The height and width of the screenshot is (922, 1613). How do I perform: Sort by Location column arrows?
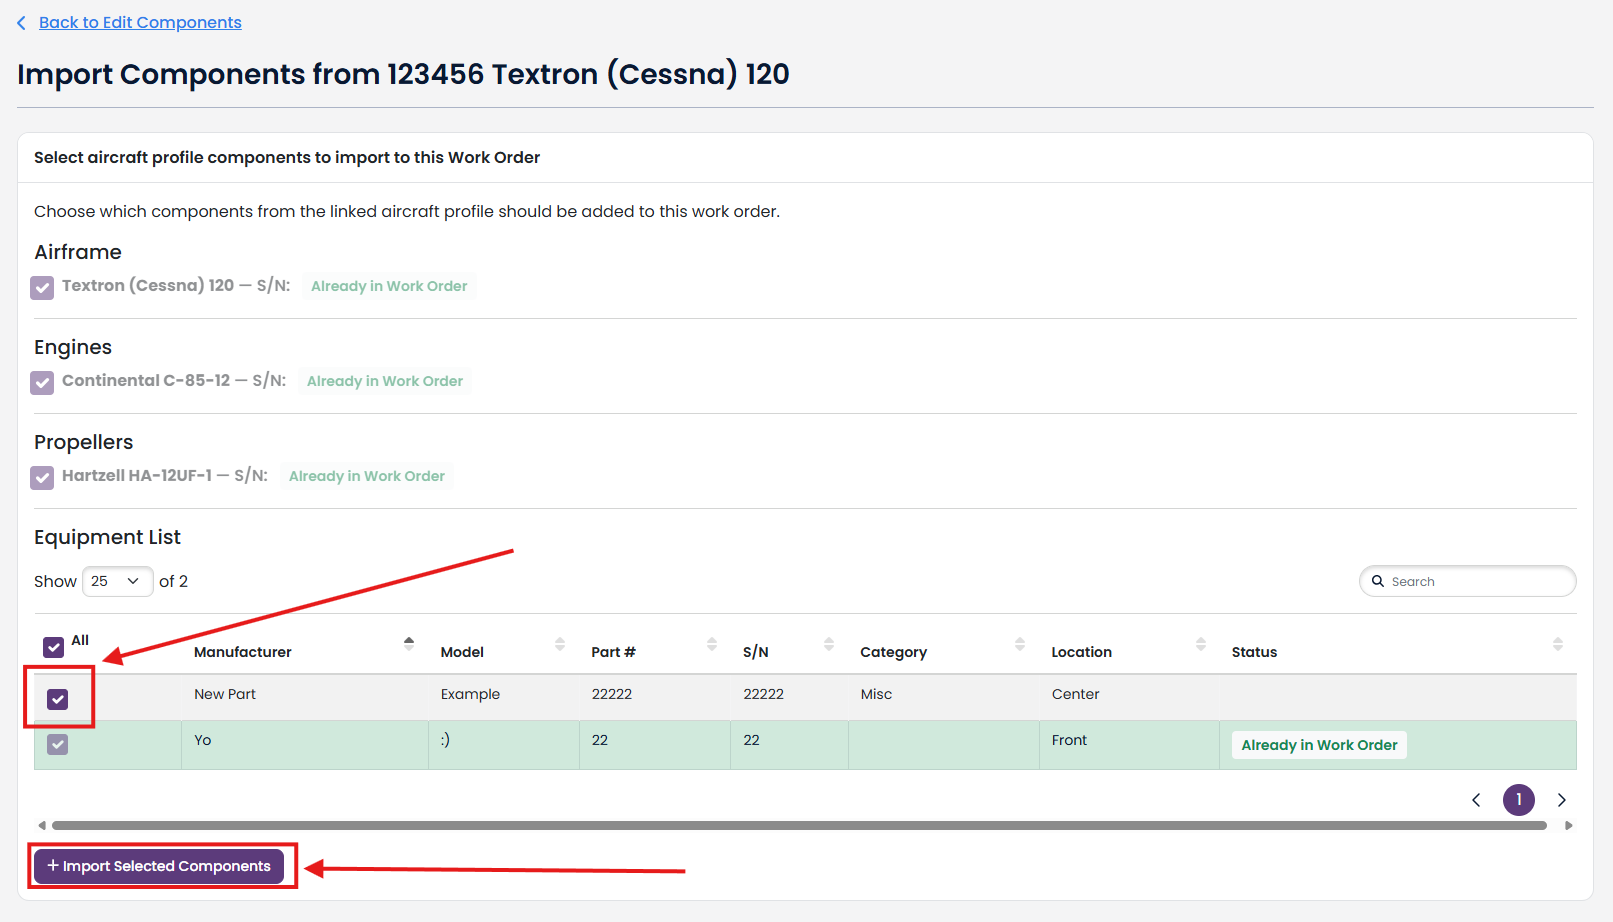[x=1201, y=644]
